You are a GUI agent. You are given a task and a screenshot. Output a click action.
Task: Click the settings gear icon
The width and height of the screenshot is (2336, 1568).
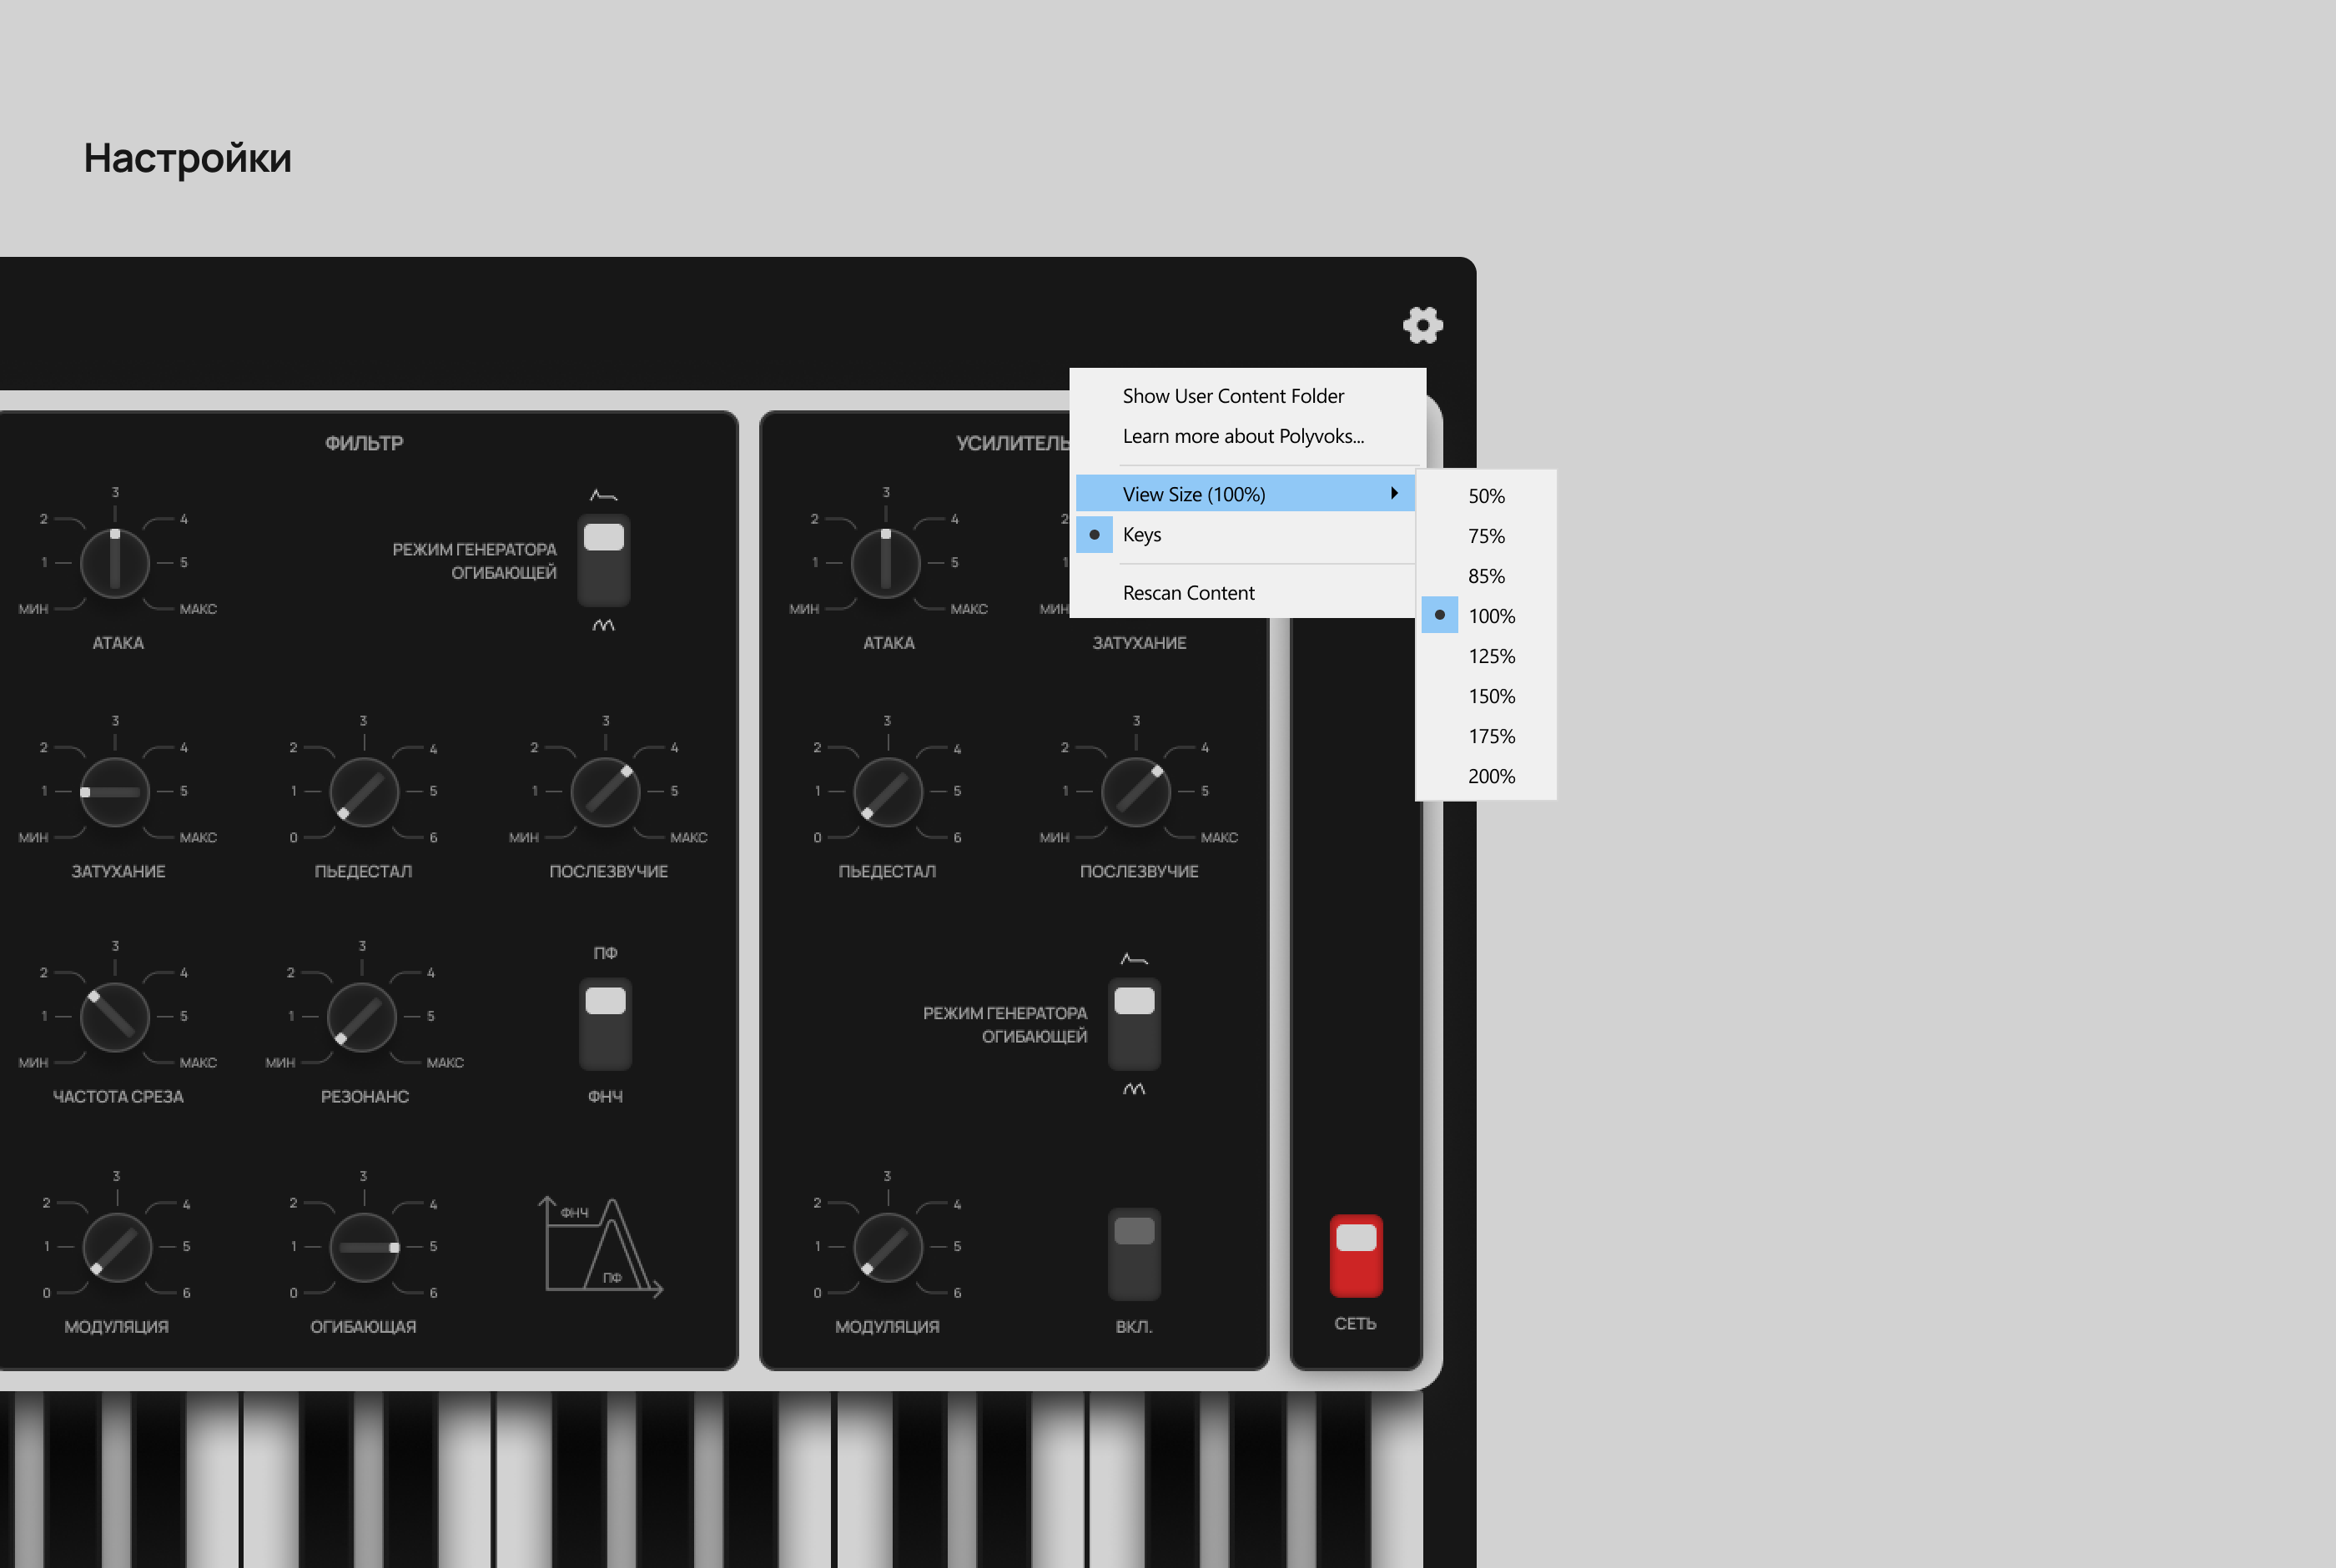coord(1422,325)
